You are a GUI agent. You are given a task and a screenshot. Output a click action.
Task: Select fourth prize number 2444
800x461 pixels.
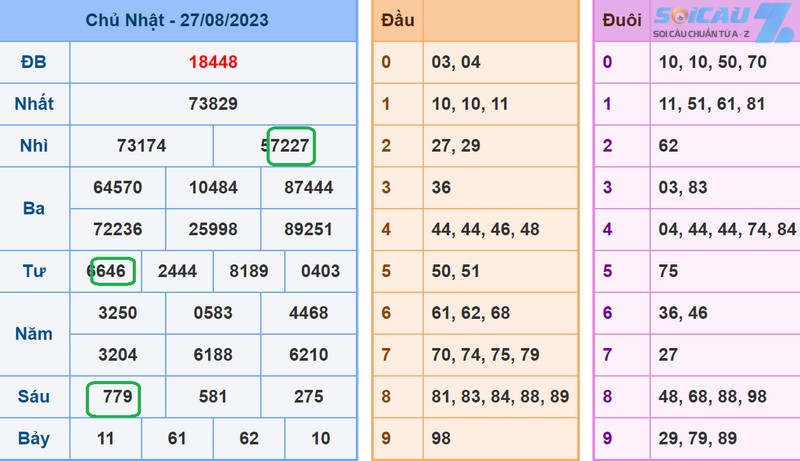click(x=177, y=271)
